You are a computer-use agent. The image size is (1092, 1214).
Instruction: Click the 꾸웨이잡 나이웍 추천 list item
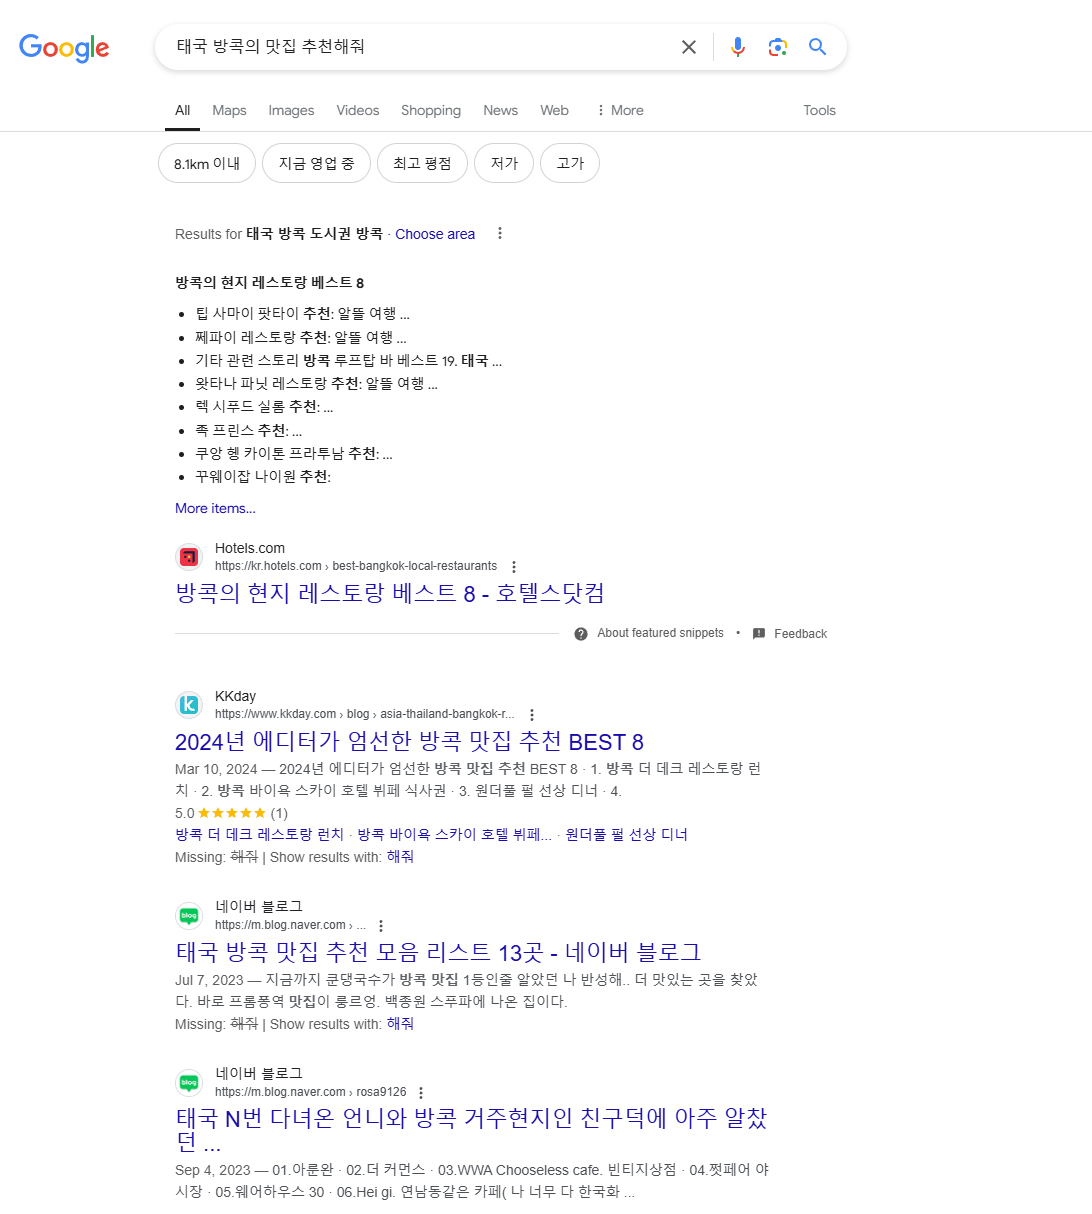click(263, 477)
